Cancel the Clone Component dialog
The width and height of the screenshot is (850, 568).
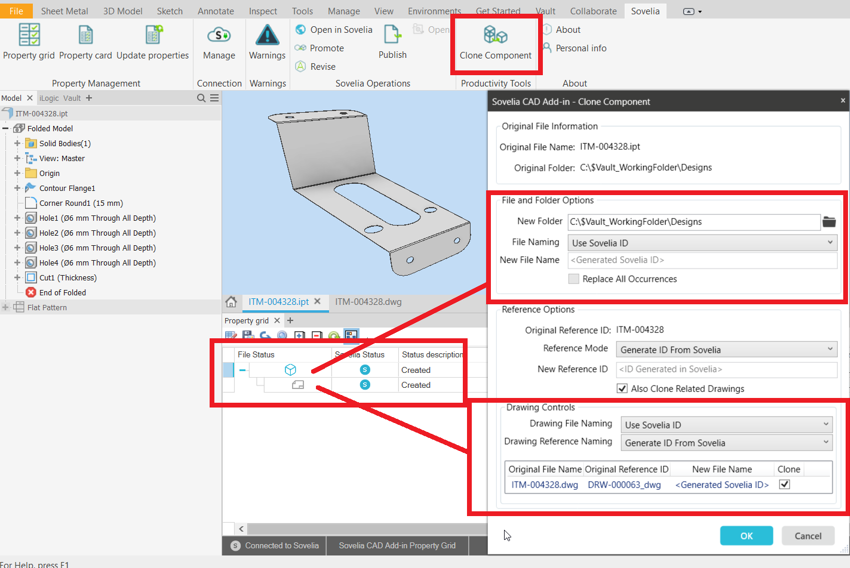pos(808,535)
